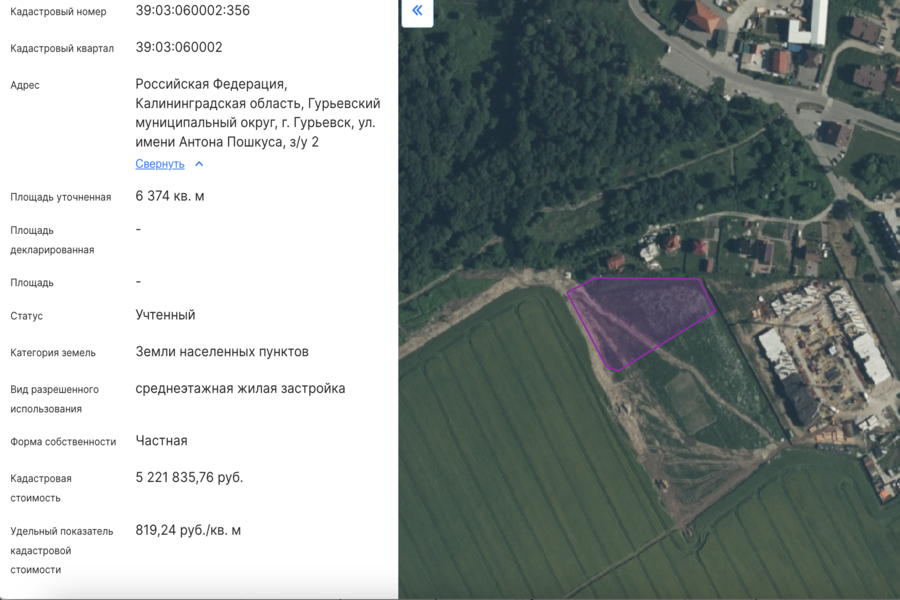
Task: Click the ownership value 'Частная'
Action: tap(161, 441)
